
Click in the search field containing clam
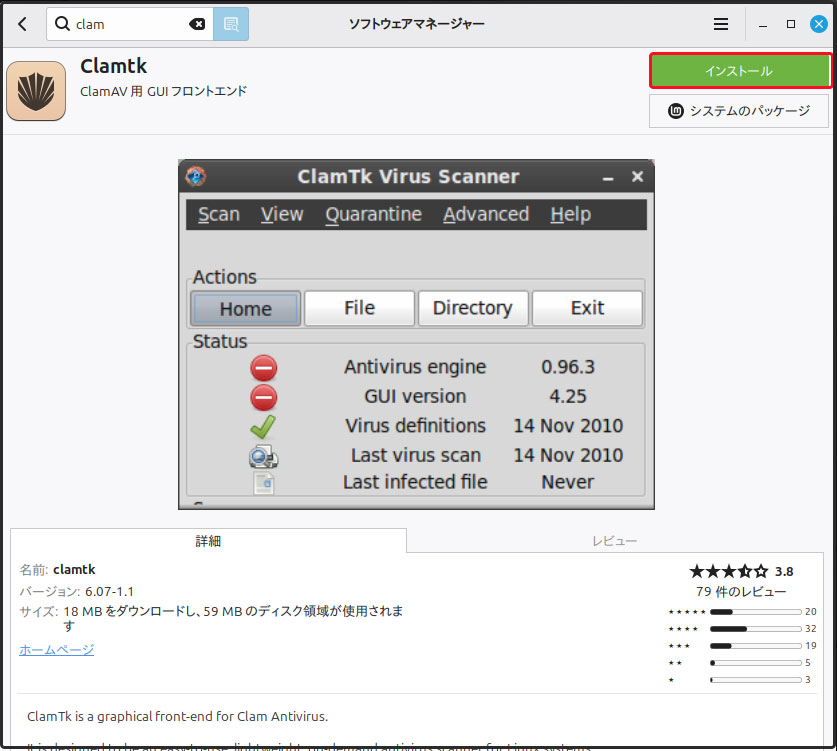tap(130, 24)
